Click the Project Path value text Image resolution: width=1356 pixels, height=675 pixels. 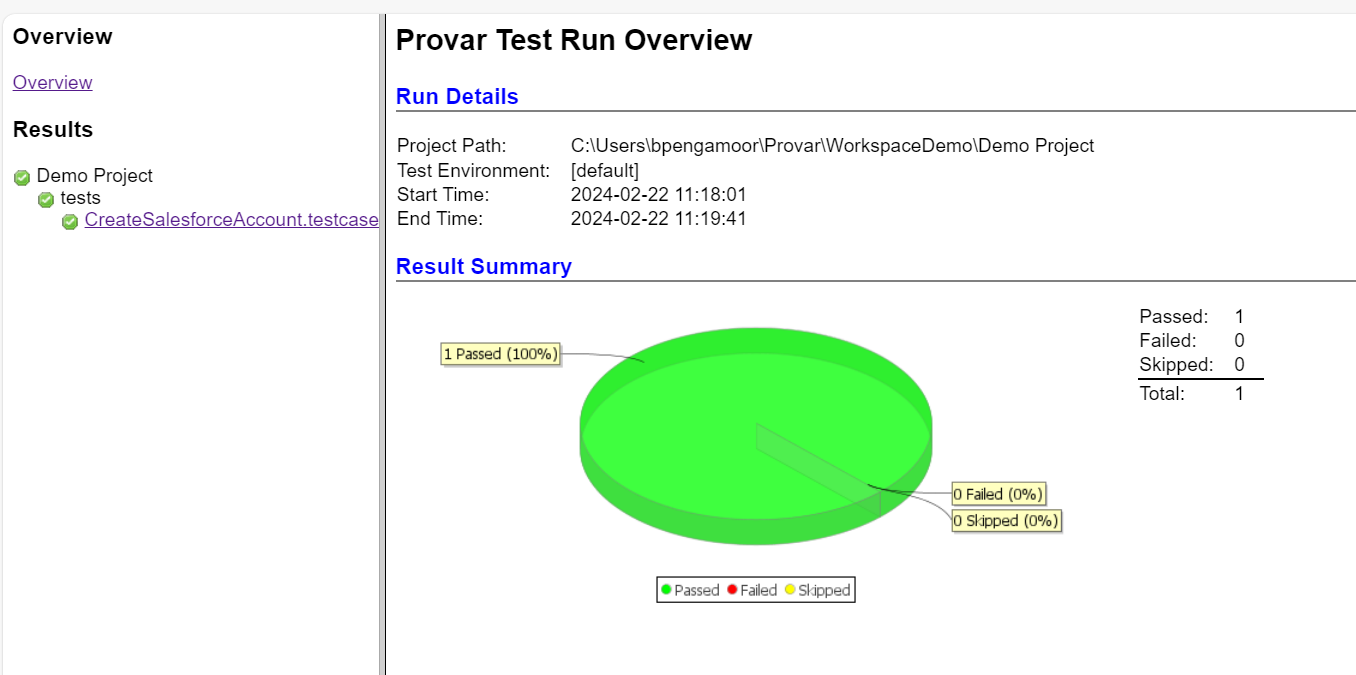(832, 146)
